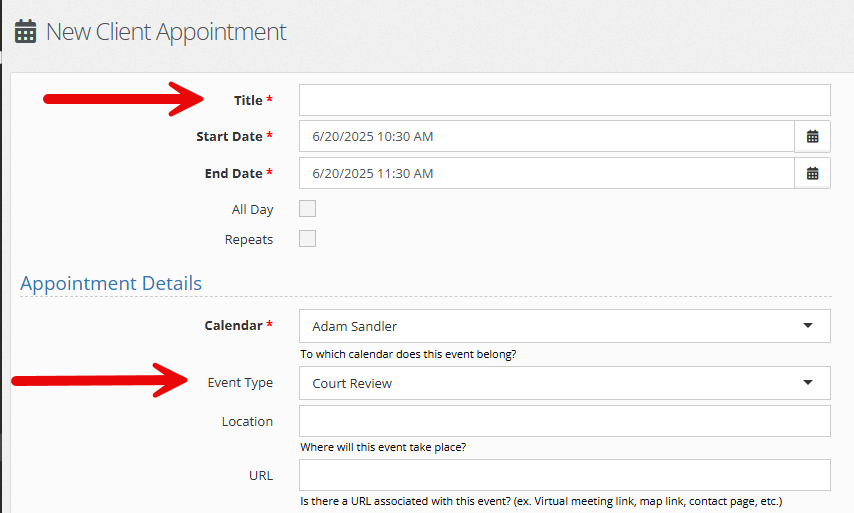This screenshot has height=513, width=854.
Task: Click the Start Date label
Action: pyautogui.click(x=229, y=137)
